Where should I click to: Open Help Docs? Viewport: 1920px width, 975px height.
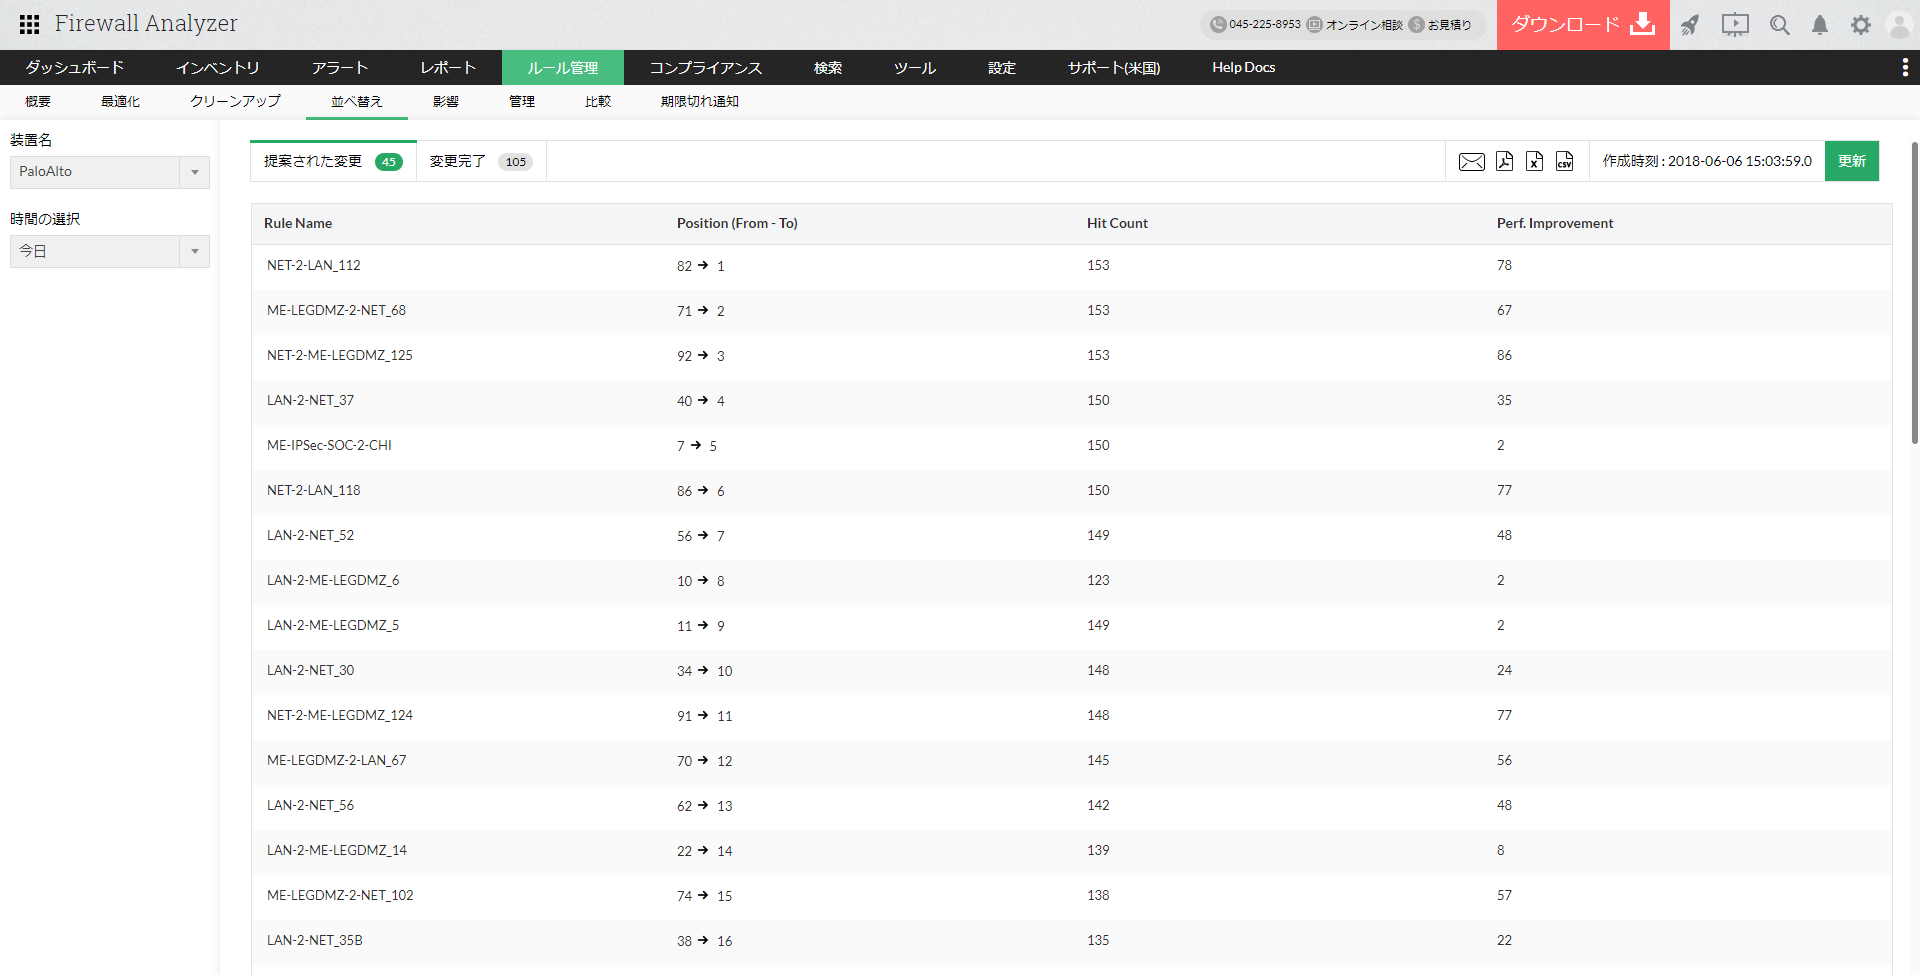coord(1244,67)
